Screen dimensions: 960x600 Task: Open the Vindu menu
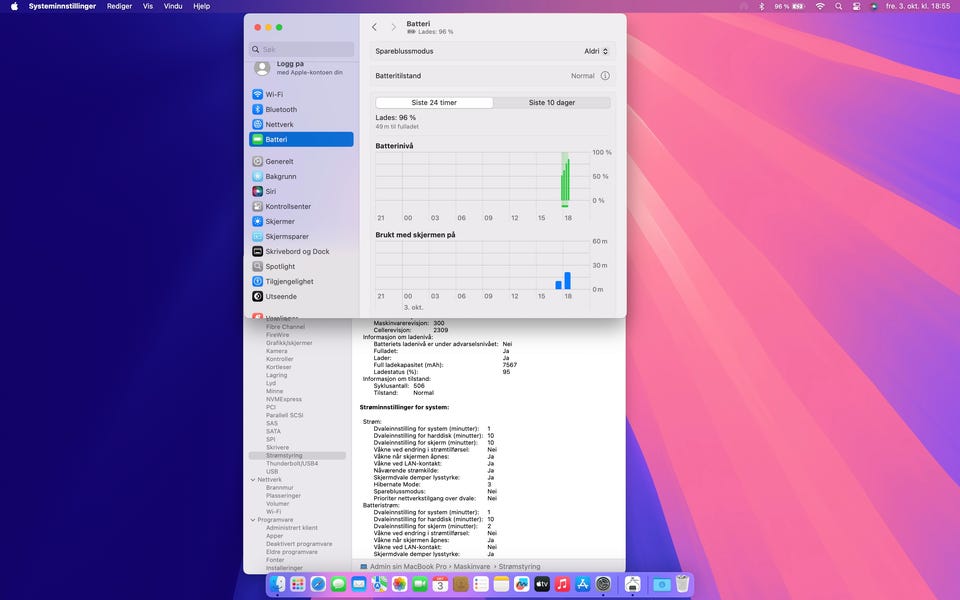pos(173,6)
